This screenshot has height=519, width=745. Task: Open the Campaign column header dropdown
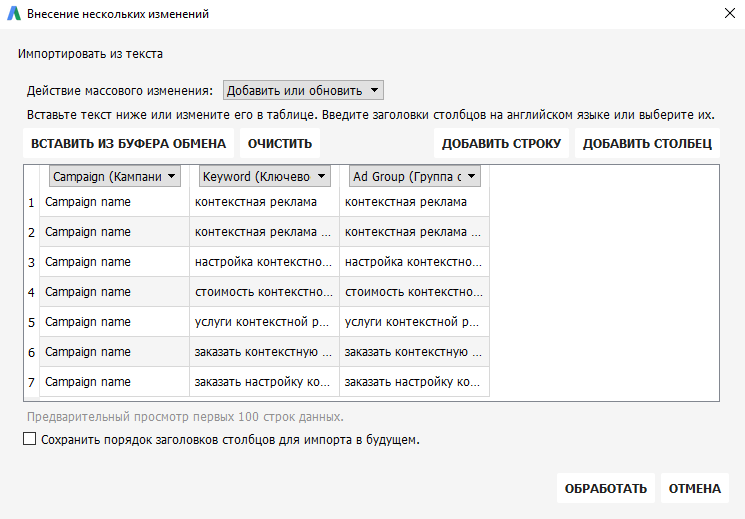pos(115,176)
